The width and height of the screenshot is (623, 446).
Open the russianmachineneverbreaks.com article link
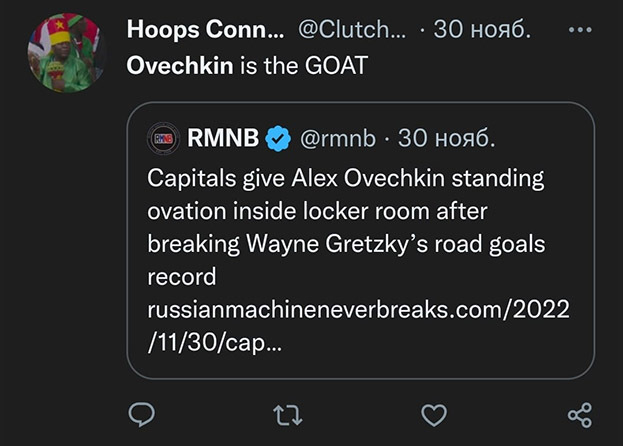pos(358,309)
